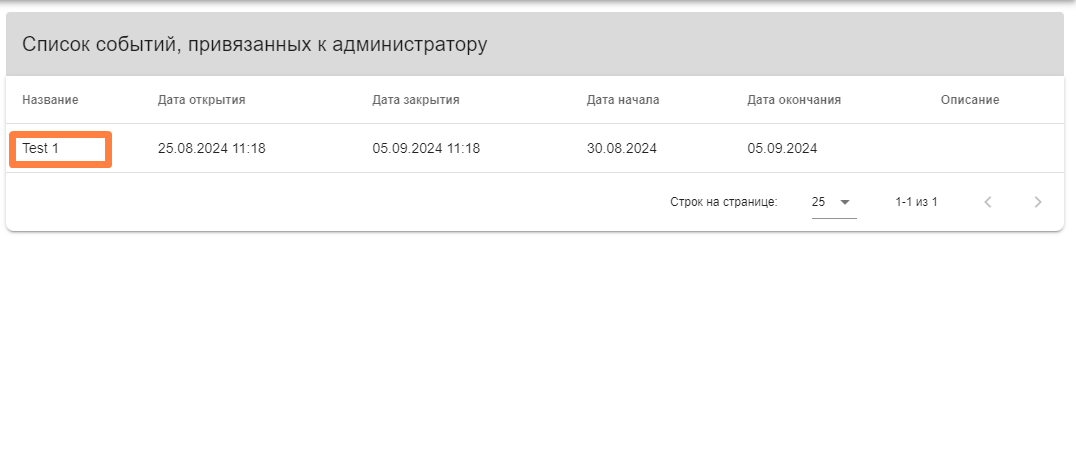Click the opening date 25.08.2024 11:18 cell
The height and width of the screenshot is (472, 1076).
(x=211, y=148)
